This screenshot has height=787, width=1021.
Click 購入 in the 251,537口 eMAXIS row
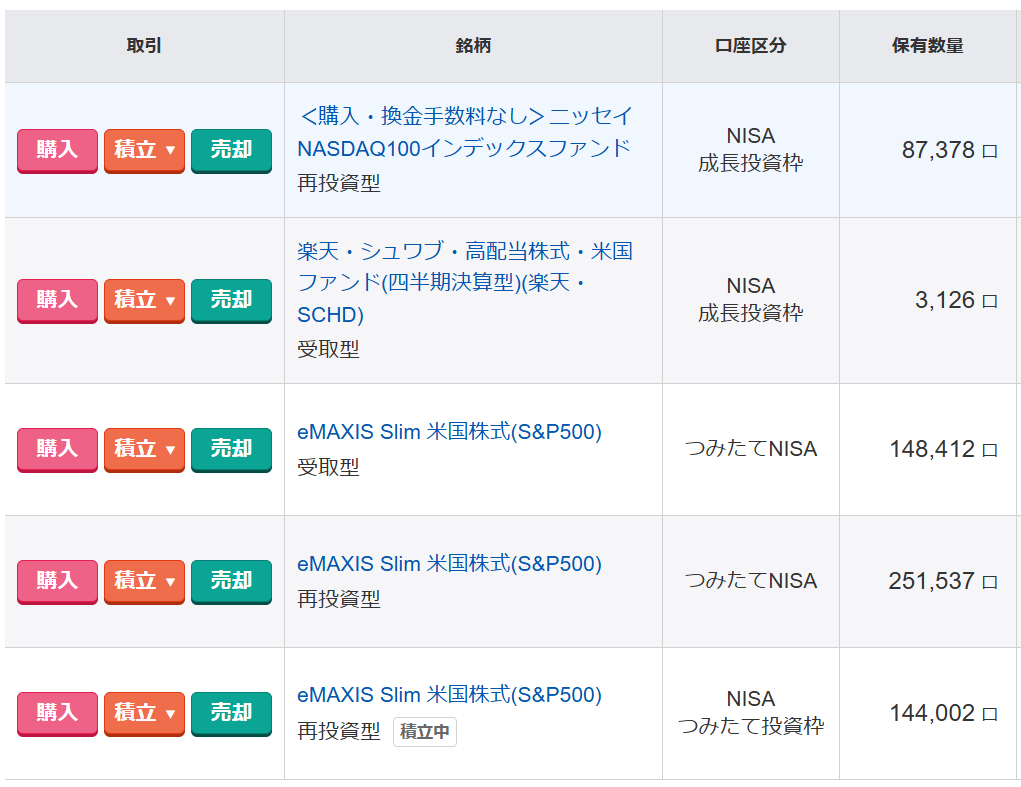[57, 582]
